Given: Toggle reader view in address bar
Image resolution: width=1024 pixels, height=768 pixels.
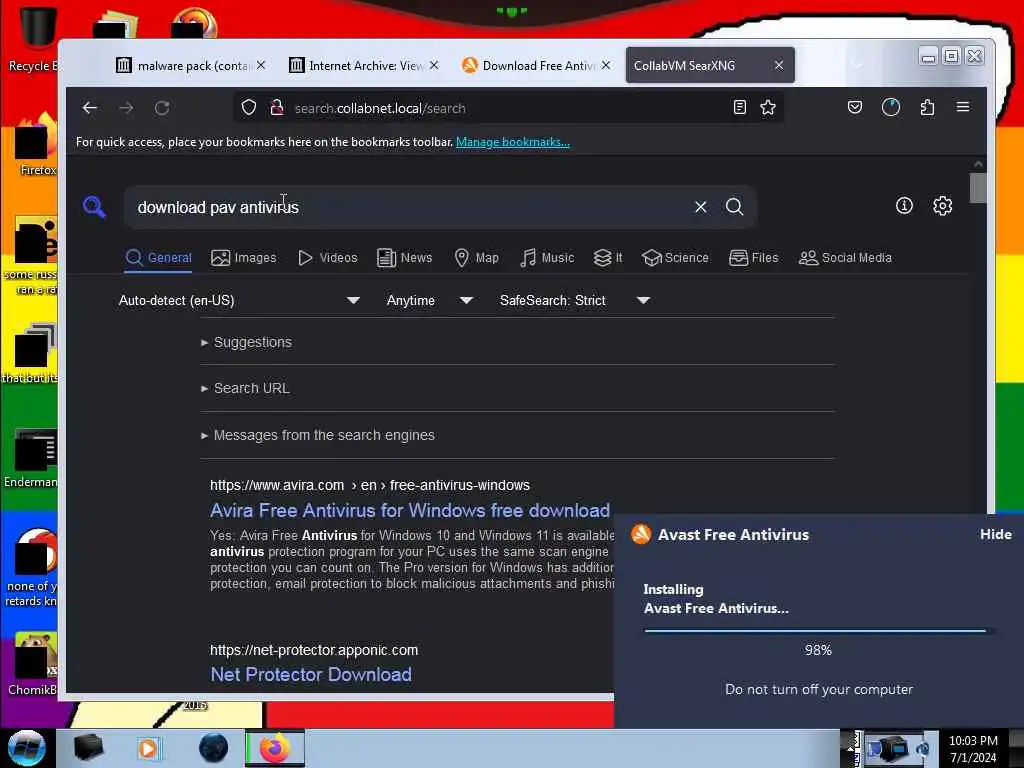Looking at the screenshot, I should (739, 108).
